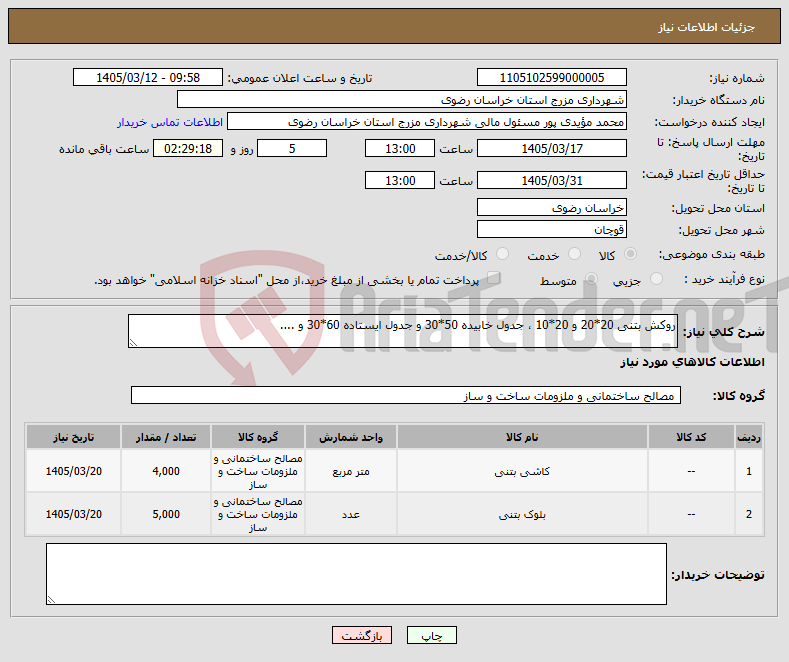Select the متوسط purchase type radio
Image resolution: width=789 pixels, height=662 pixels.
[591, 279]
